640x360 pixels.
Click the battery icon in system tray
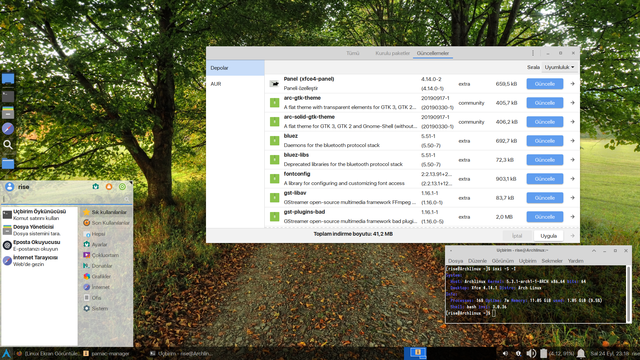(543, 353)
